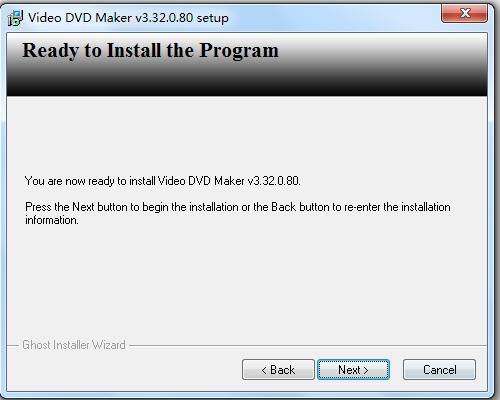Open the system menu via the installer icon
Screen dimensions: 500x400
click(x=15, y=18)
